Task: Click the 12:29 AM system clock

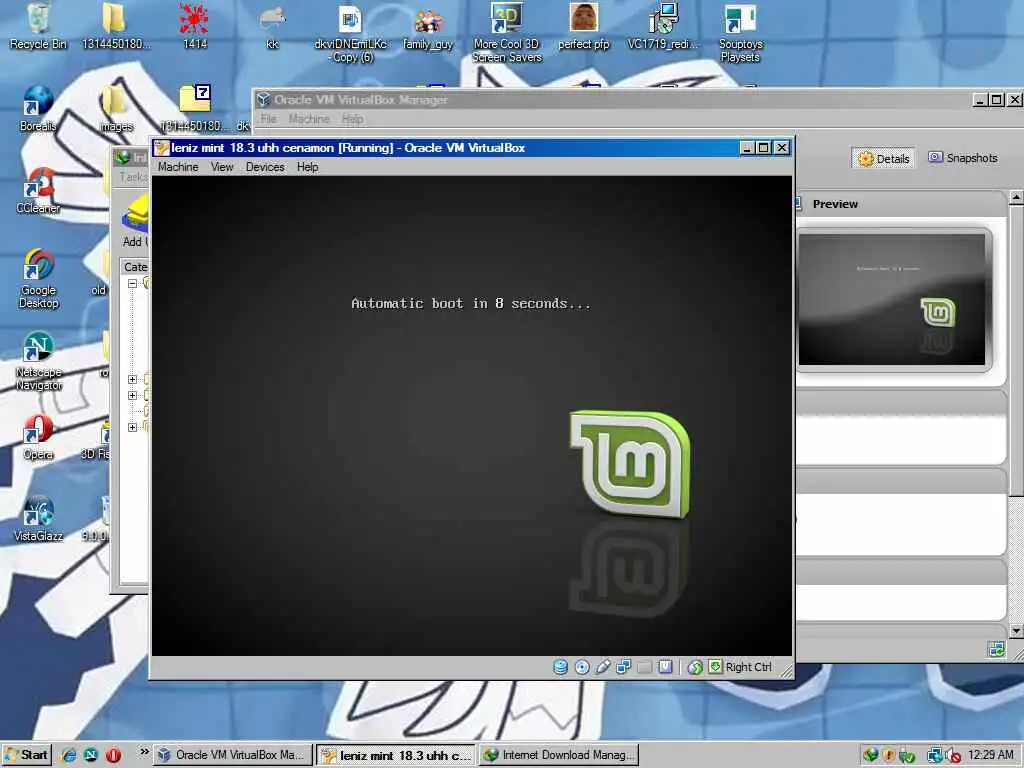Action: tap(991, 756)
